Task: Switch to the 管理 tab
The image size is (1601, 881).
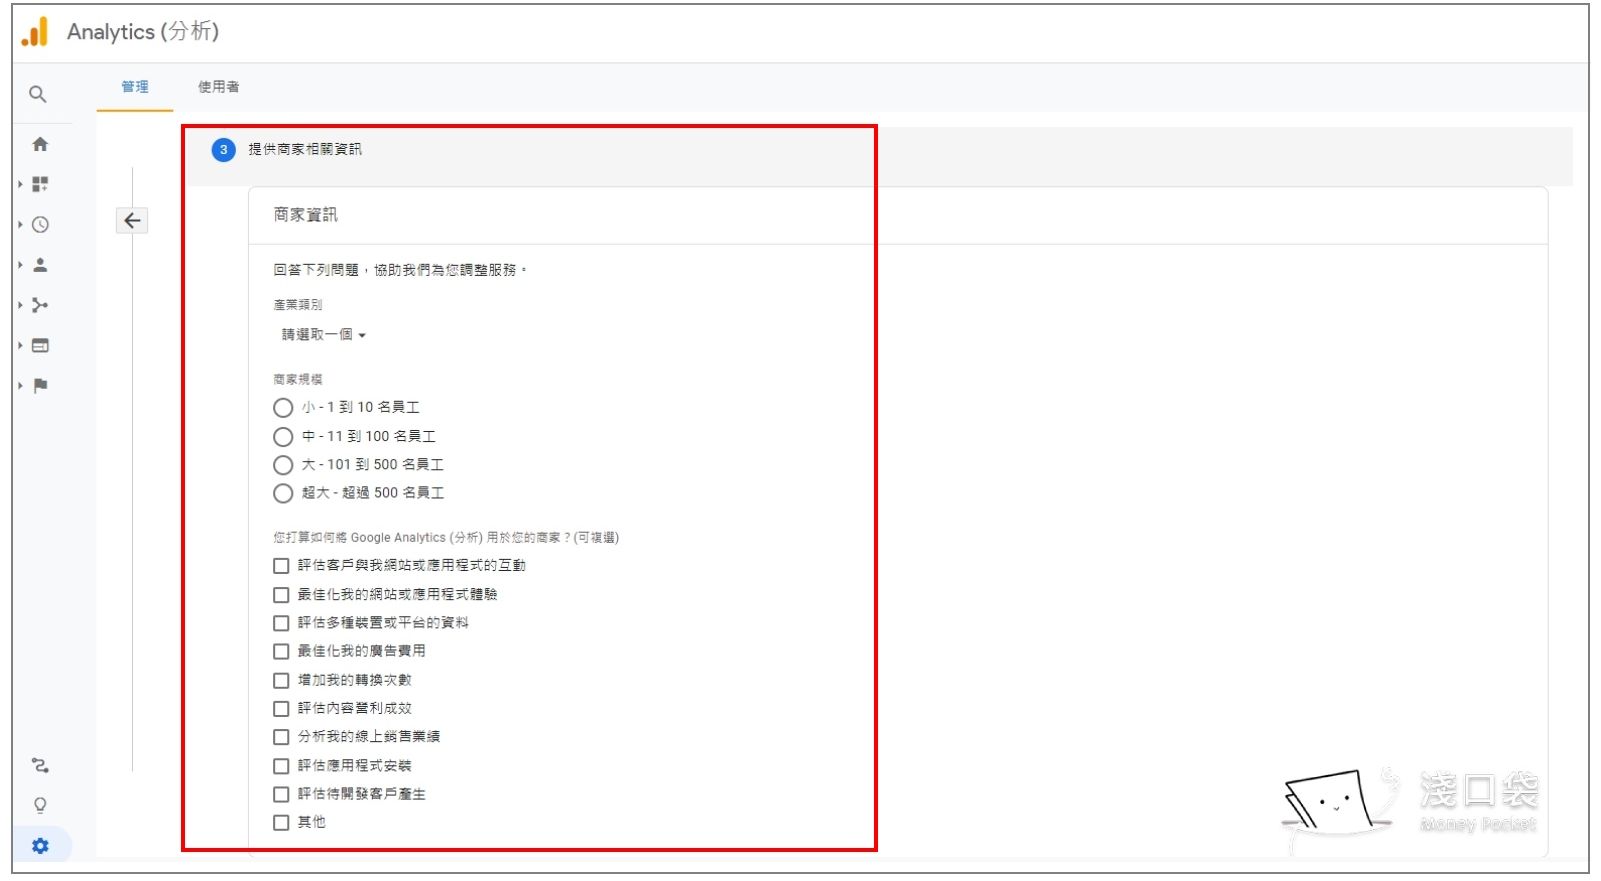Action: pyautogui.click(x=135, y=87)
